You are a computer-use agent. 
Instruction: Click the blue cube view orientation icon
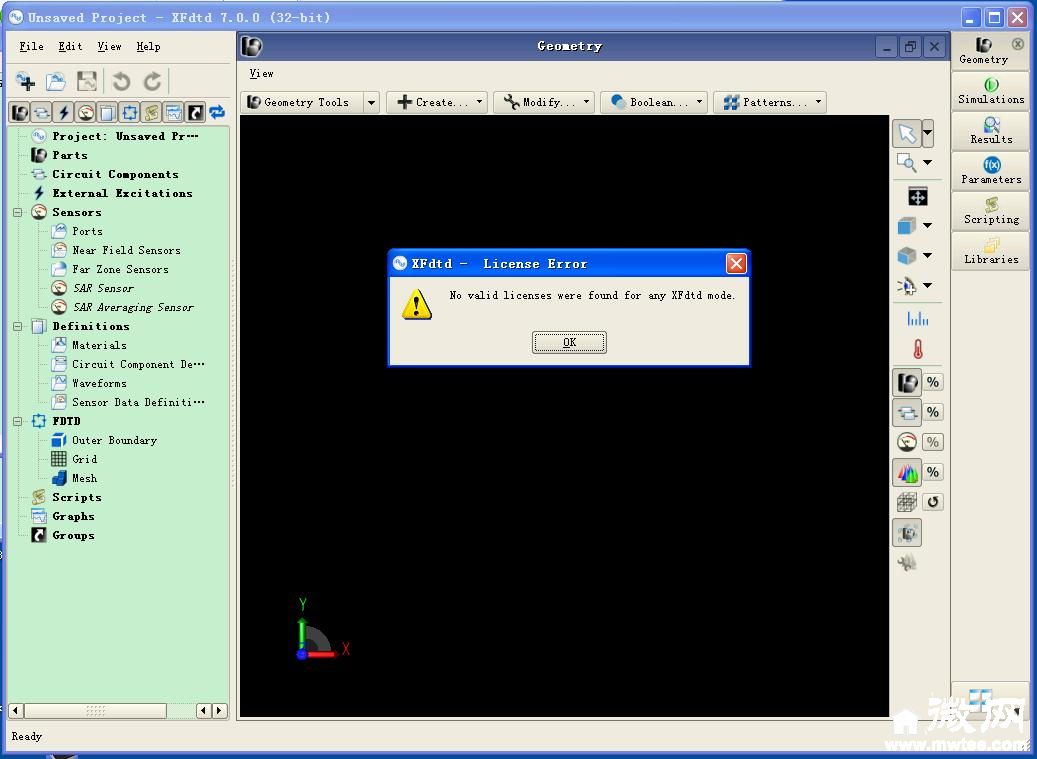906,226
